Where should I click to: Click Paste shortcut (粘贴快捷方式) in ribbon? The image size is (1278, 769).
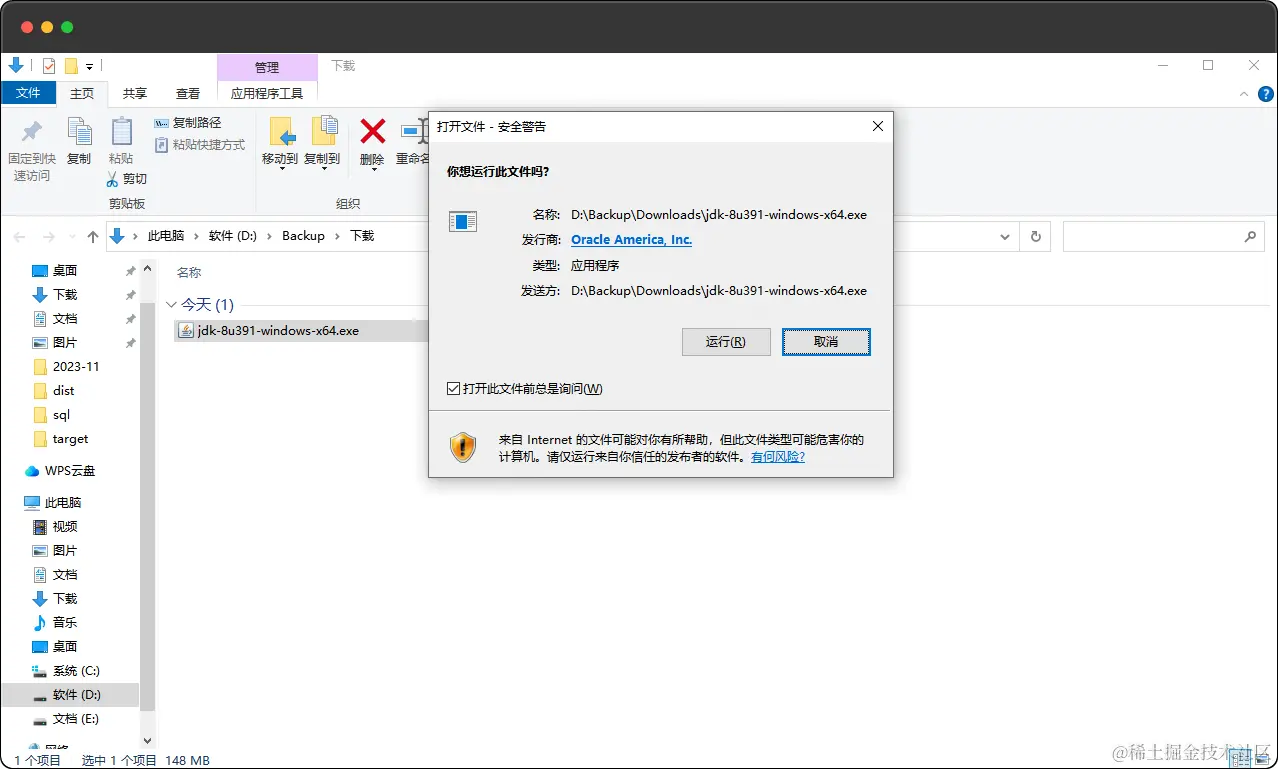point(200,145)
